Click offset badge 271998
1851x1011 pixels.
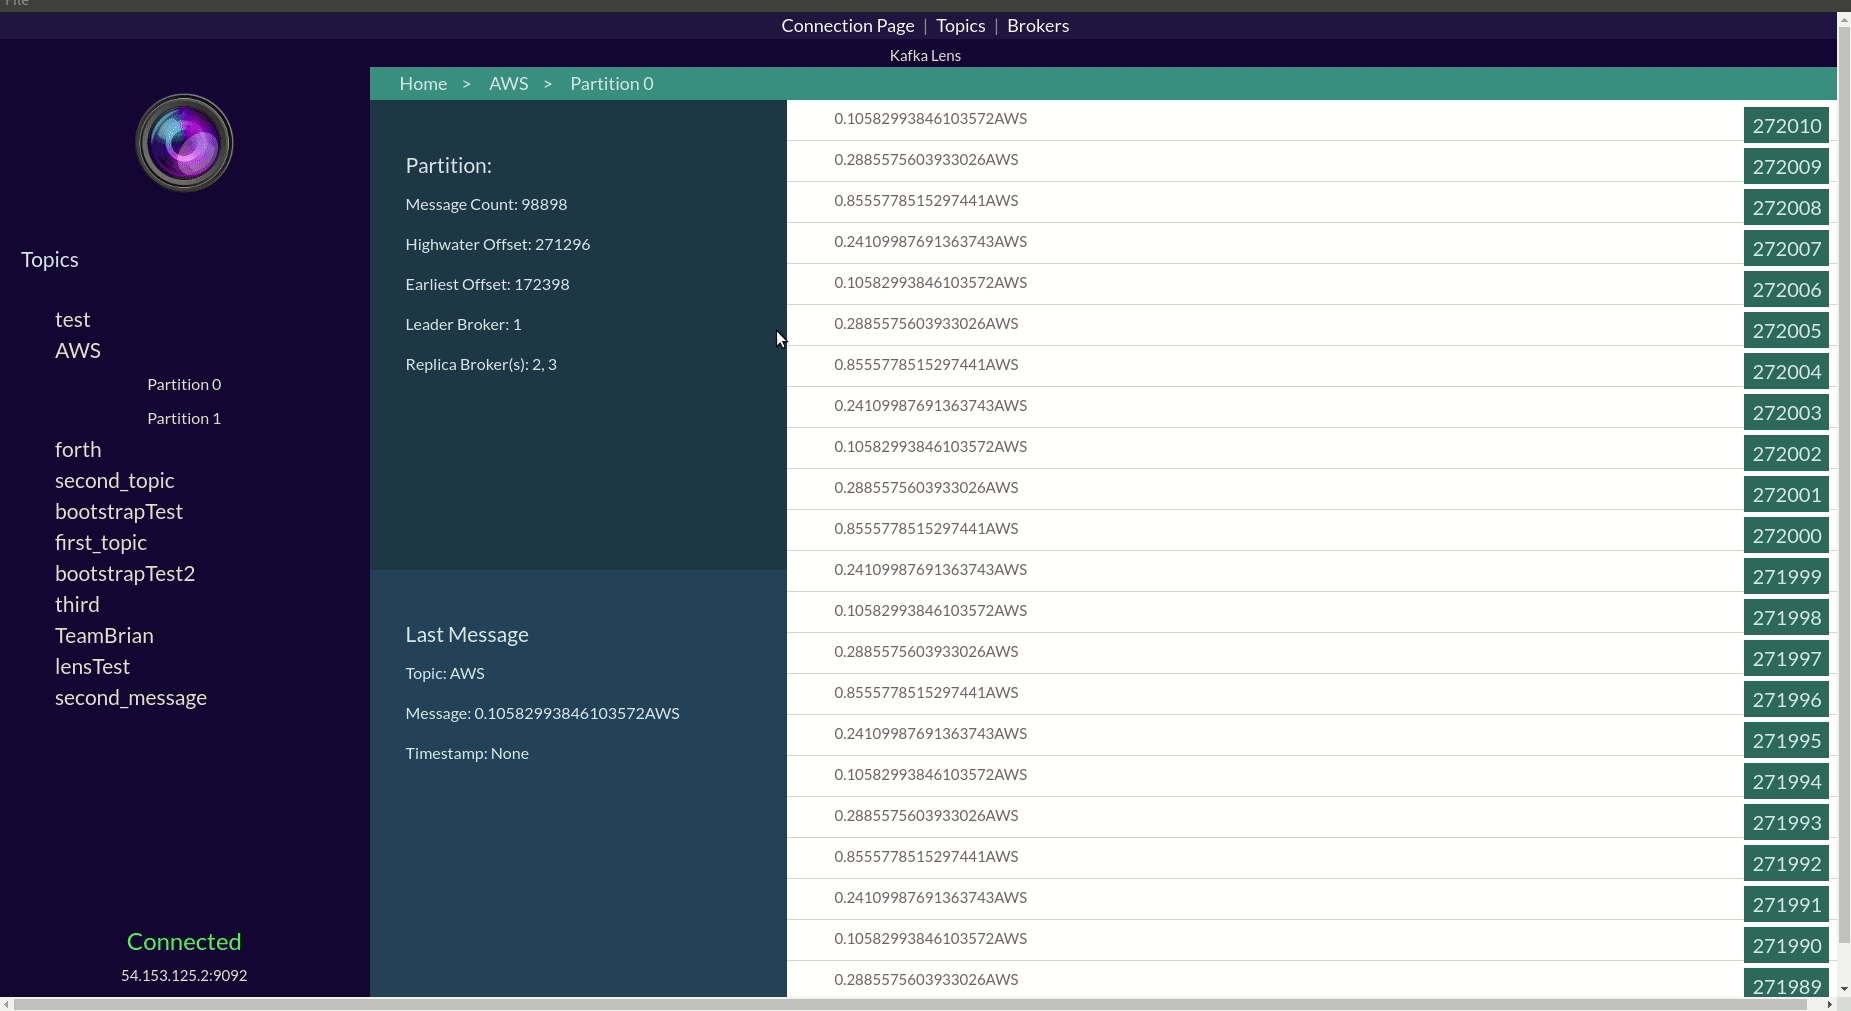(x=1786, y=618)
